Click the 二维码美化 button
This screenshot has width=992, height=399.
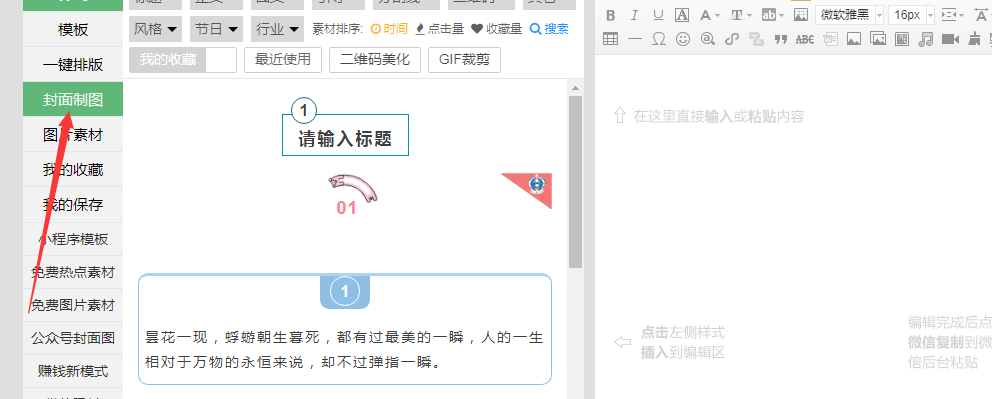pyautogui.click(x=375, y=60)
